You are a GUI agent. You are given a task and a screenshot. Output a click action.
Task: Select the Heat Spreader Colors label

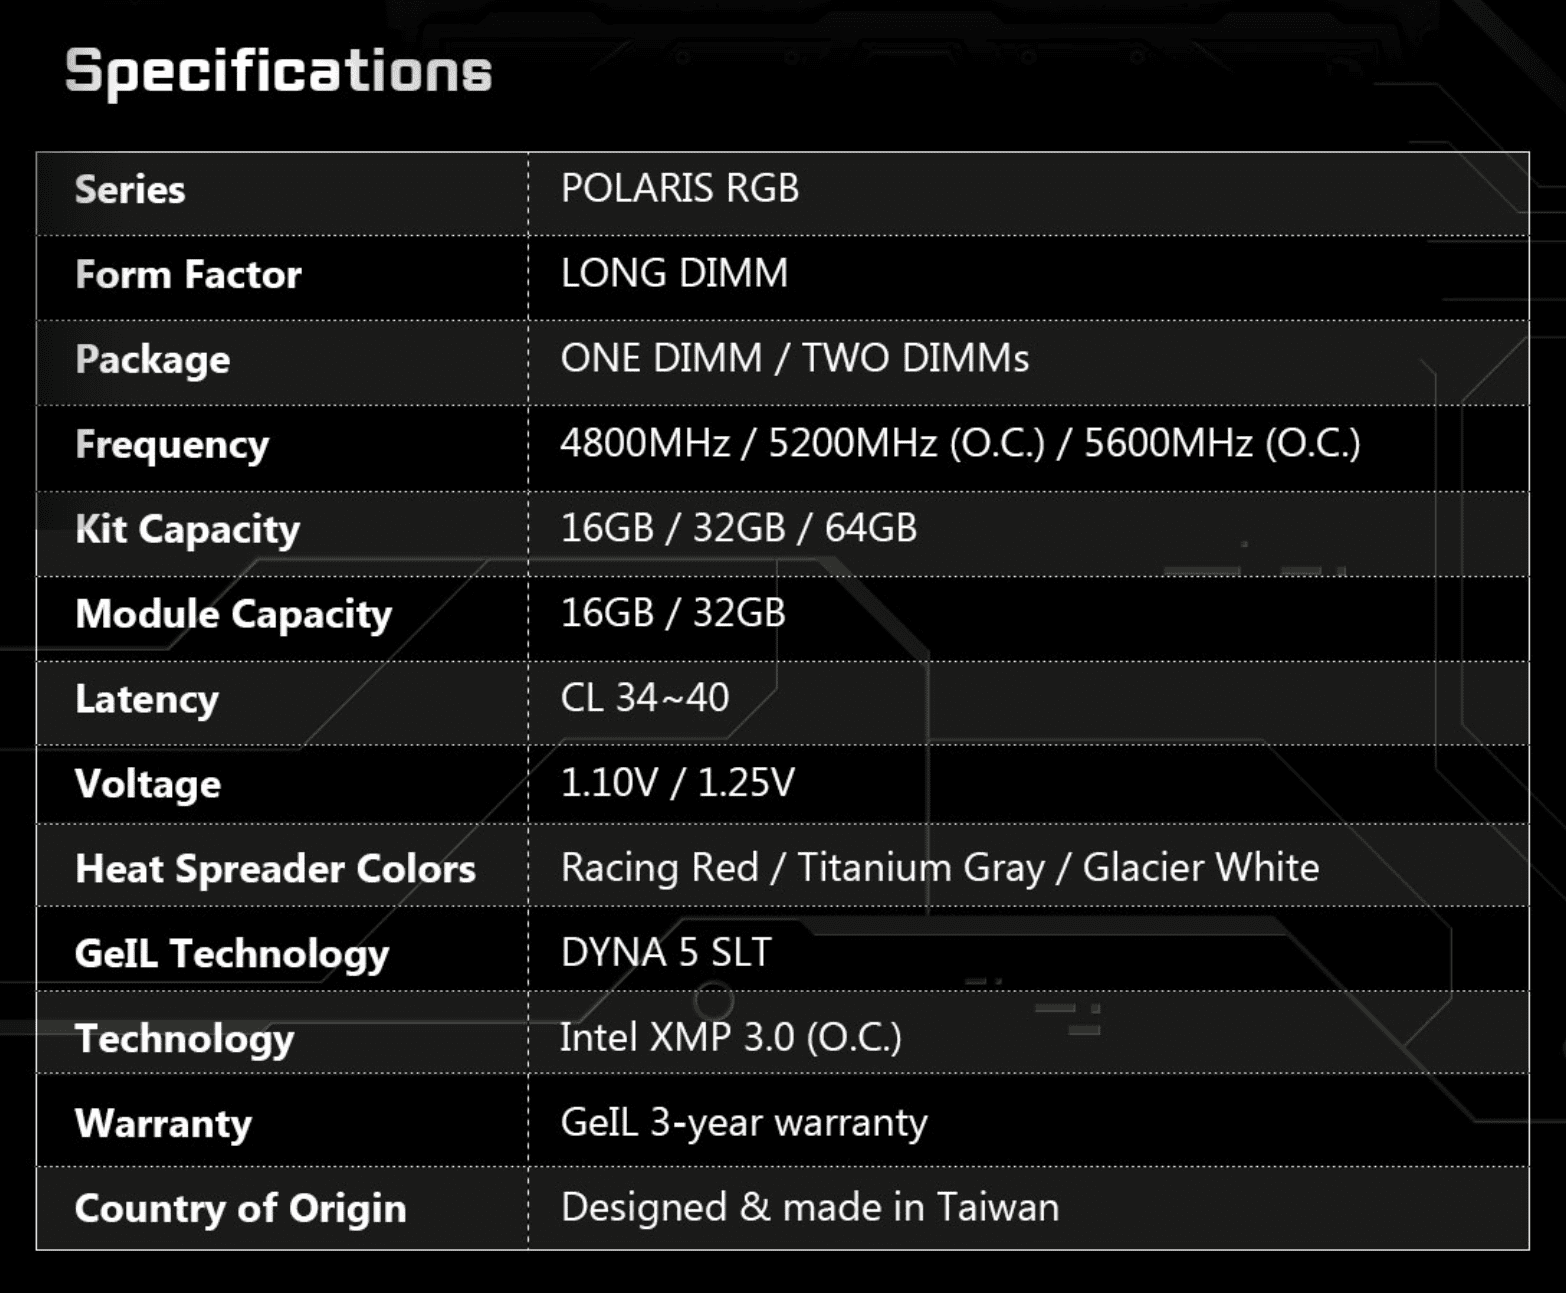pyautogui.click(x=275, y=869)
